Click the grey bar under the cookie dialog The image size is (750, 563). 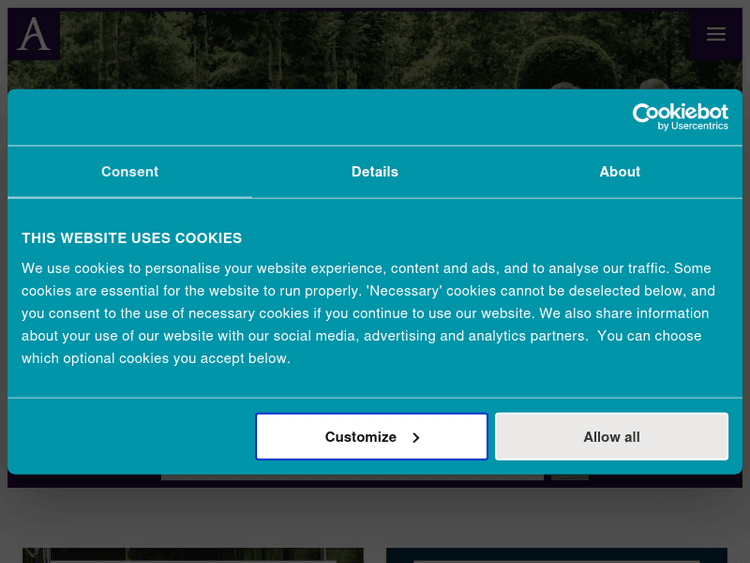(x=352, y=478)
